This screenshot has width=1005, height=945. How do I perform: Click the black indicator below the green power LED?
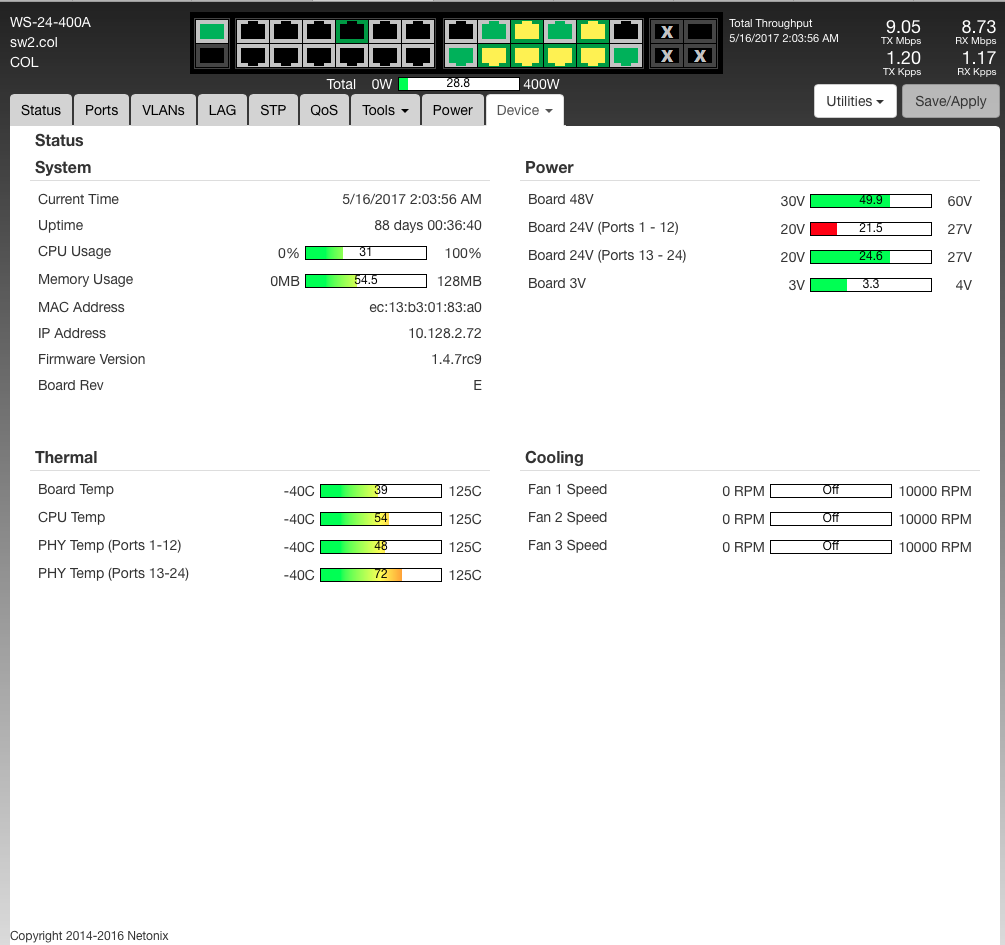[x=211, y=56]
